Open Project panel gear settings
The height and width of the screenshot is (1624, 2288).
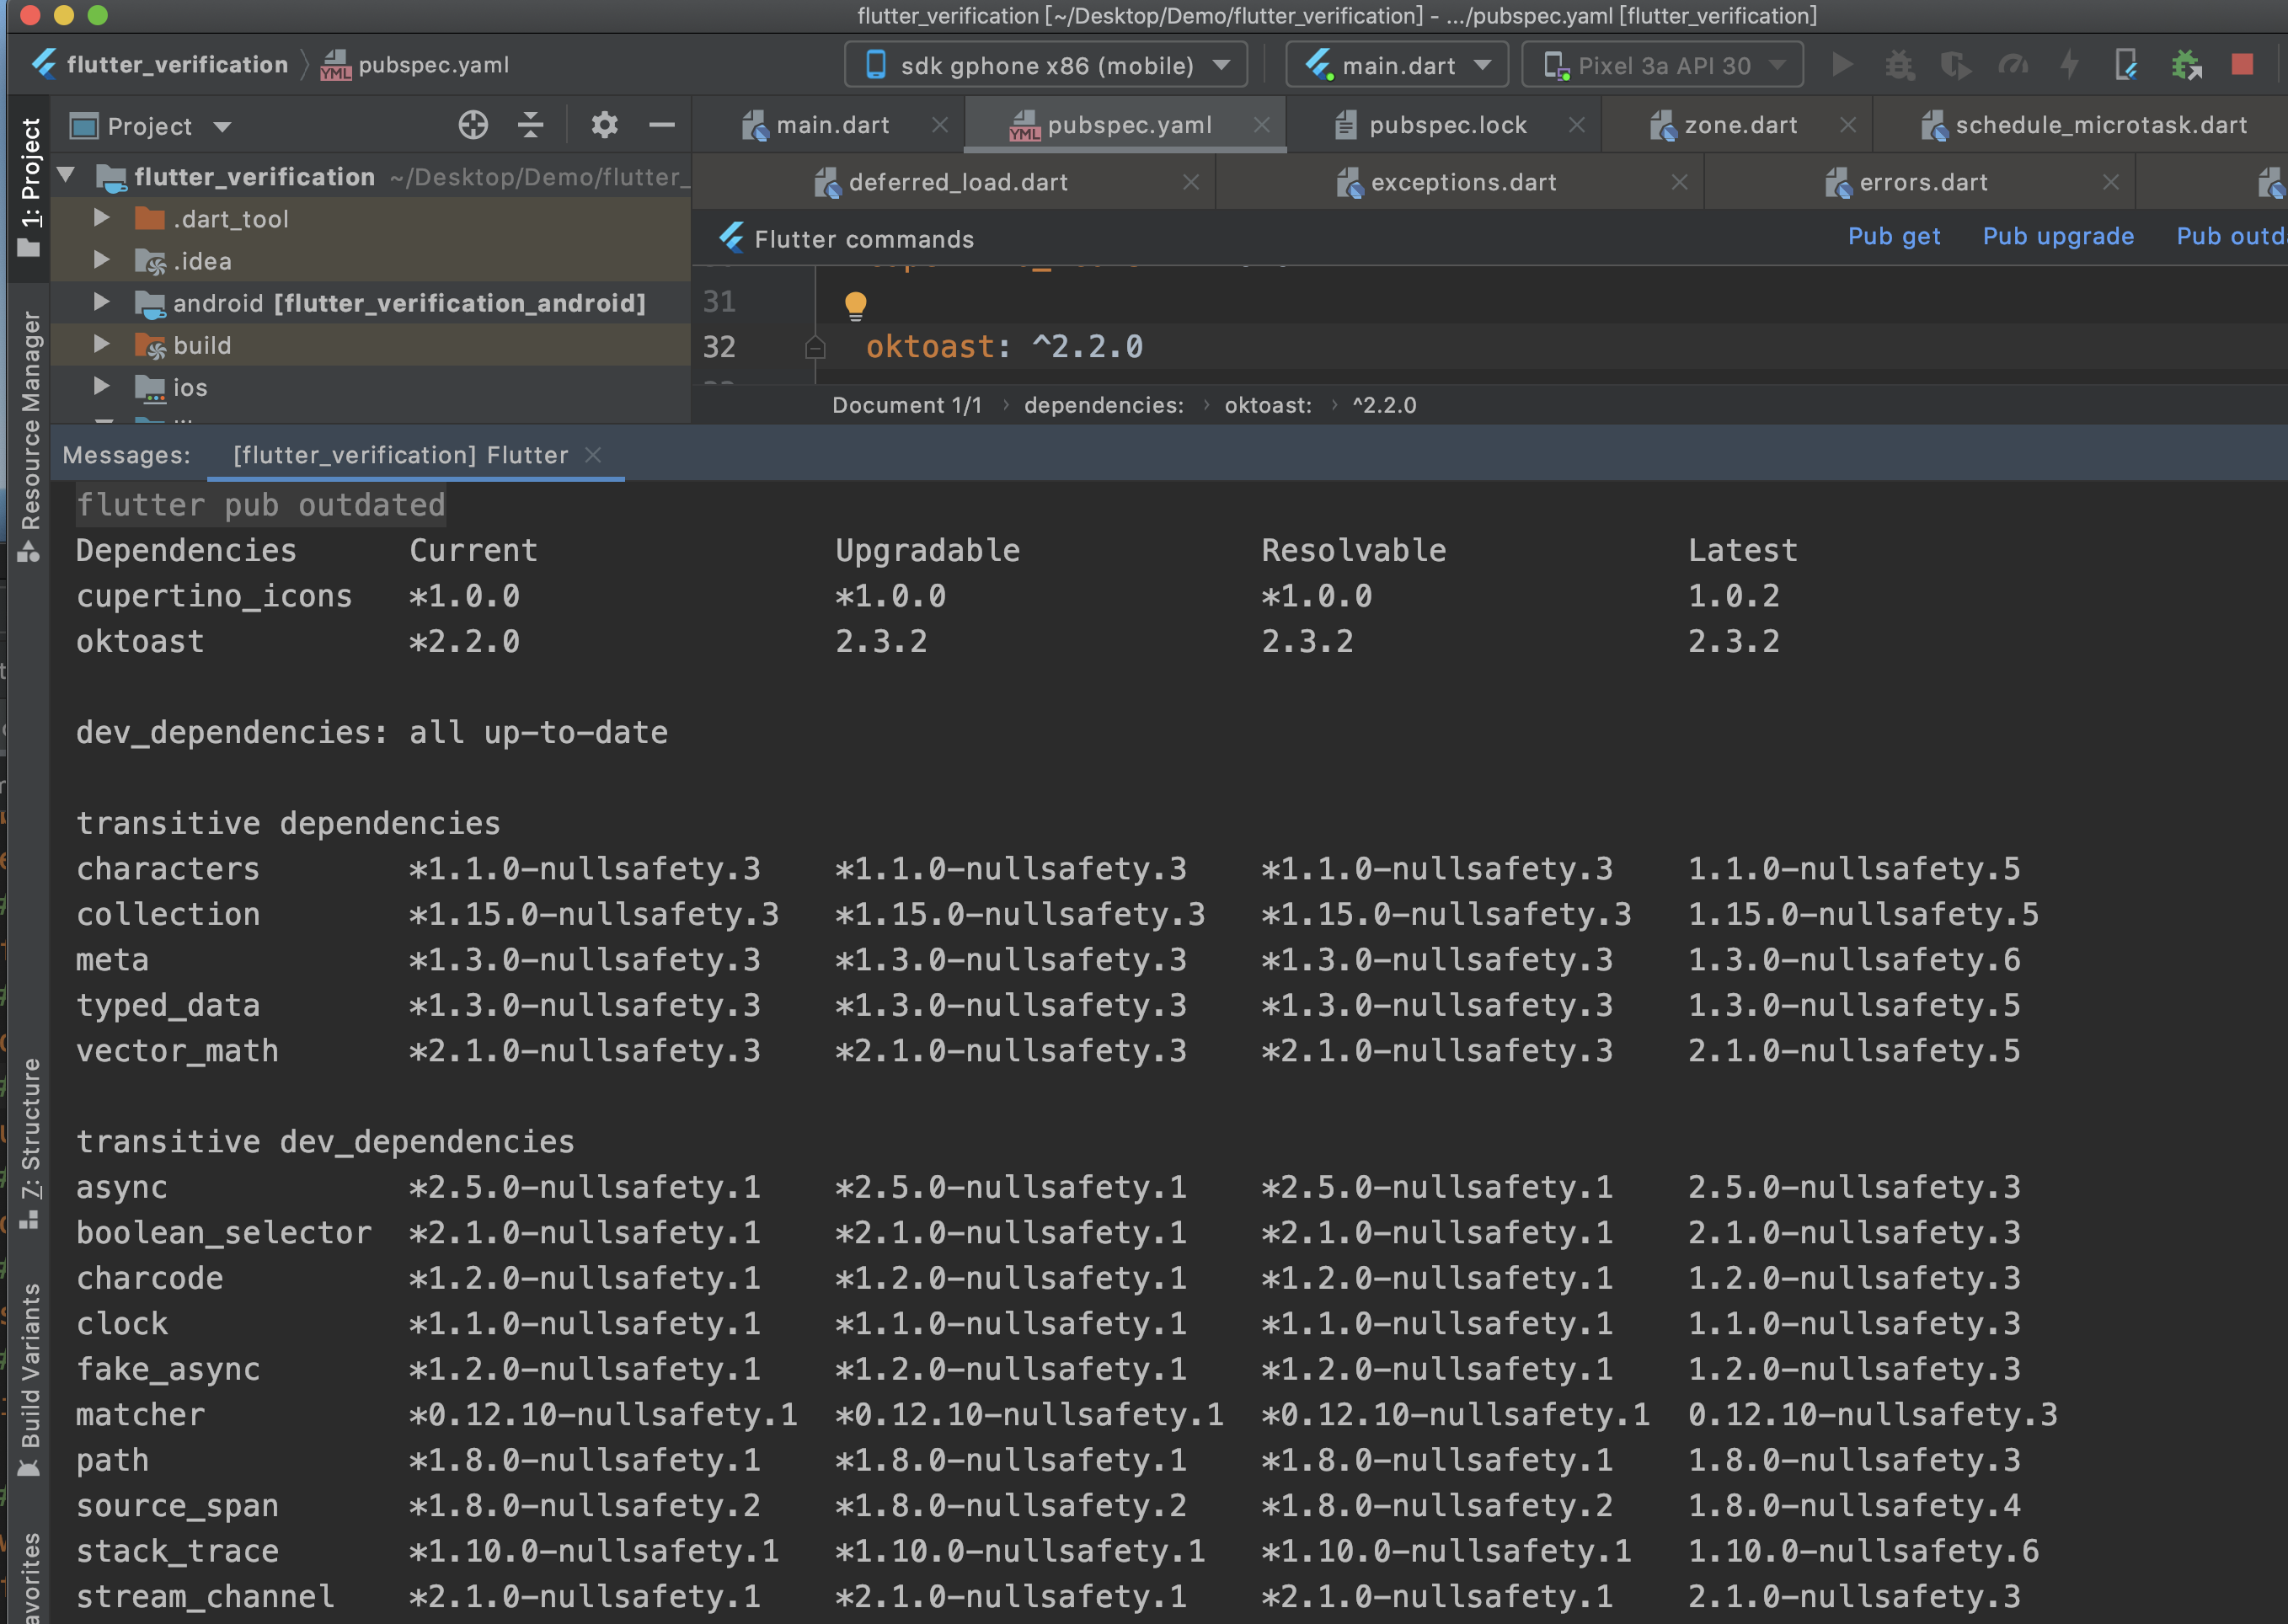click(x=604, y=125)
